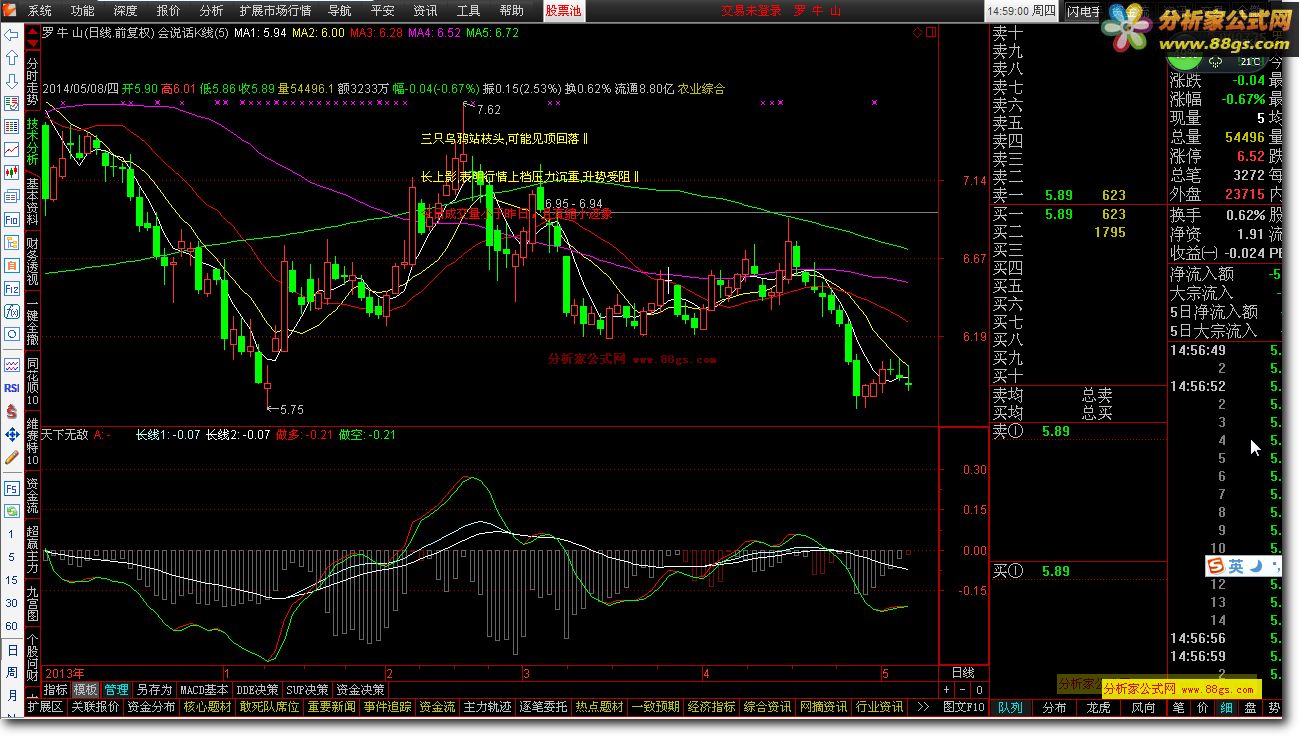This screenshot has height=737, width=1301.
Task: Select the 细 tab at bottom right
Action: (1226, 707)
